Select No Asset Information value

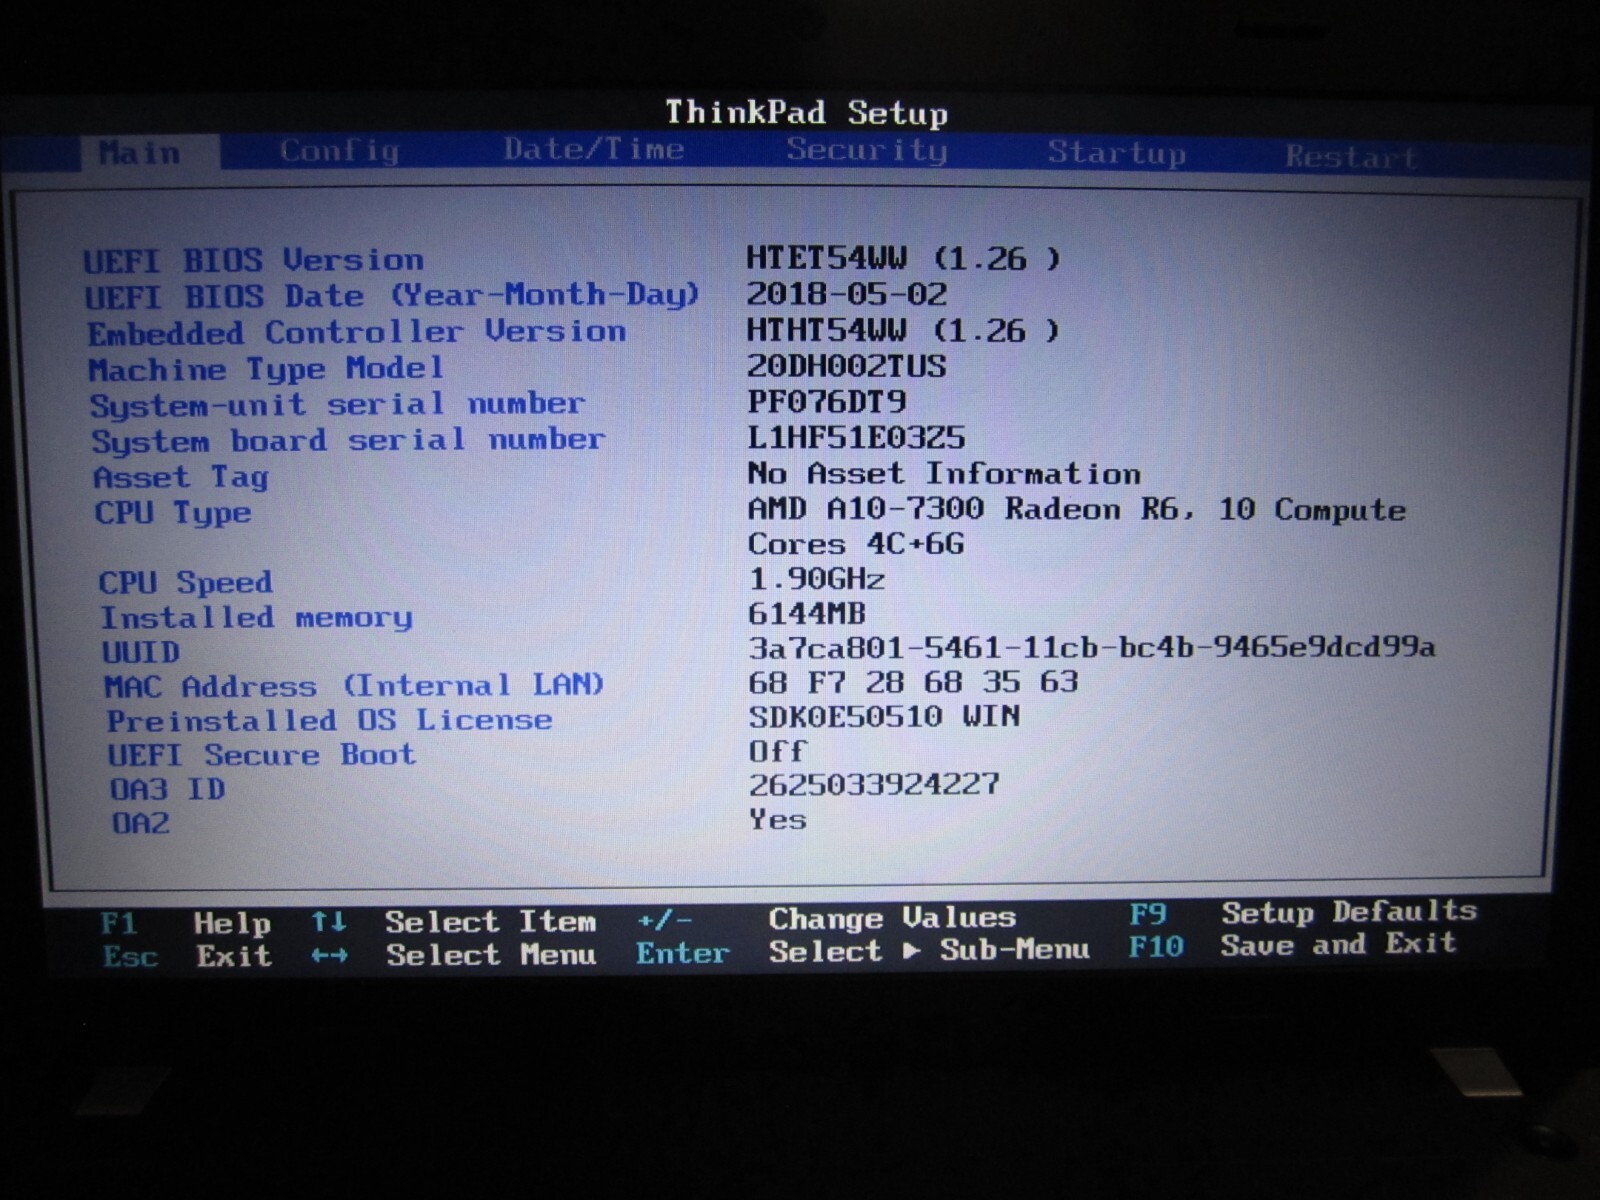click(944, 473)
